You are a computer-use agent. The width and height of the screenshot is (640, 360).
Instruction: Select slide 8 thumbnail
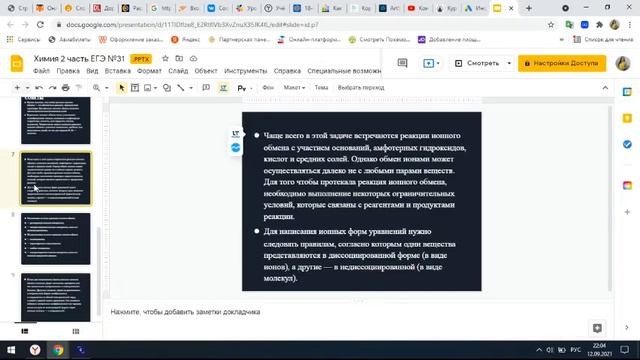click(x=56, y=239)
